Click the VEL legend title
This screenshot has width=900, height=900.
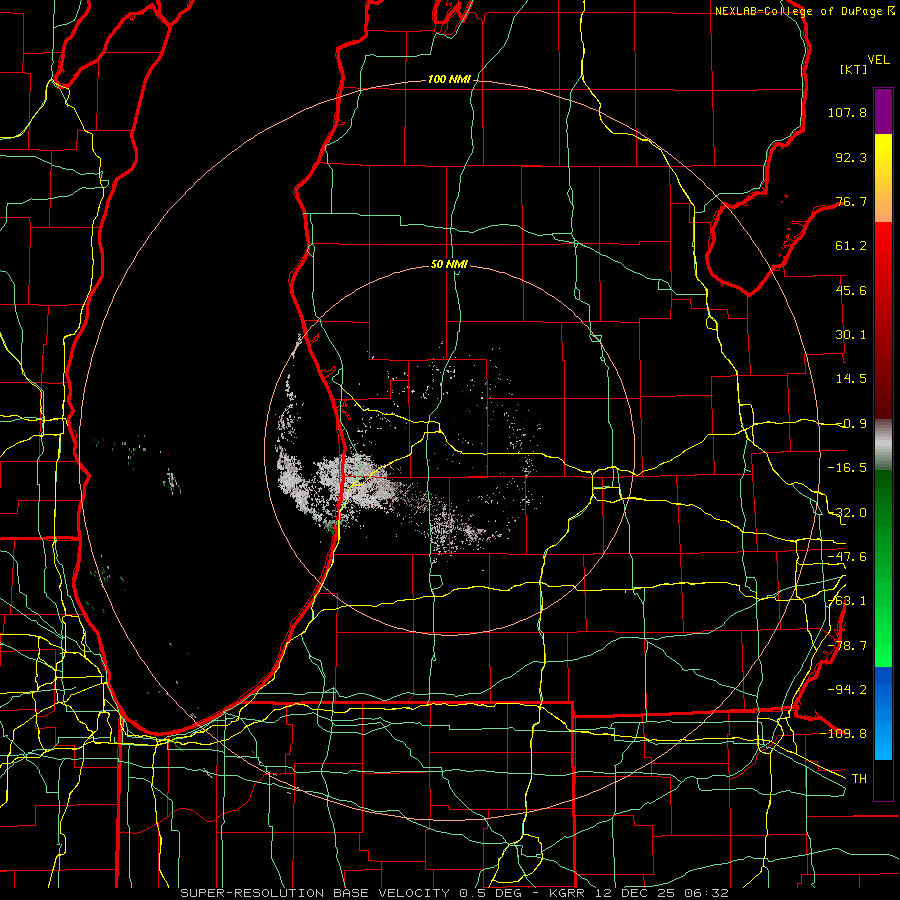(x=878, y=59)
